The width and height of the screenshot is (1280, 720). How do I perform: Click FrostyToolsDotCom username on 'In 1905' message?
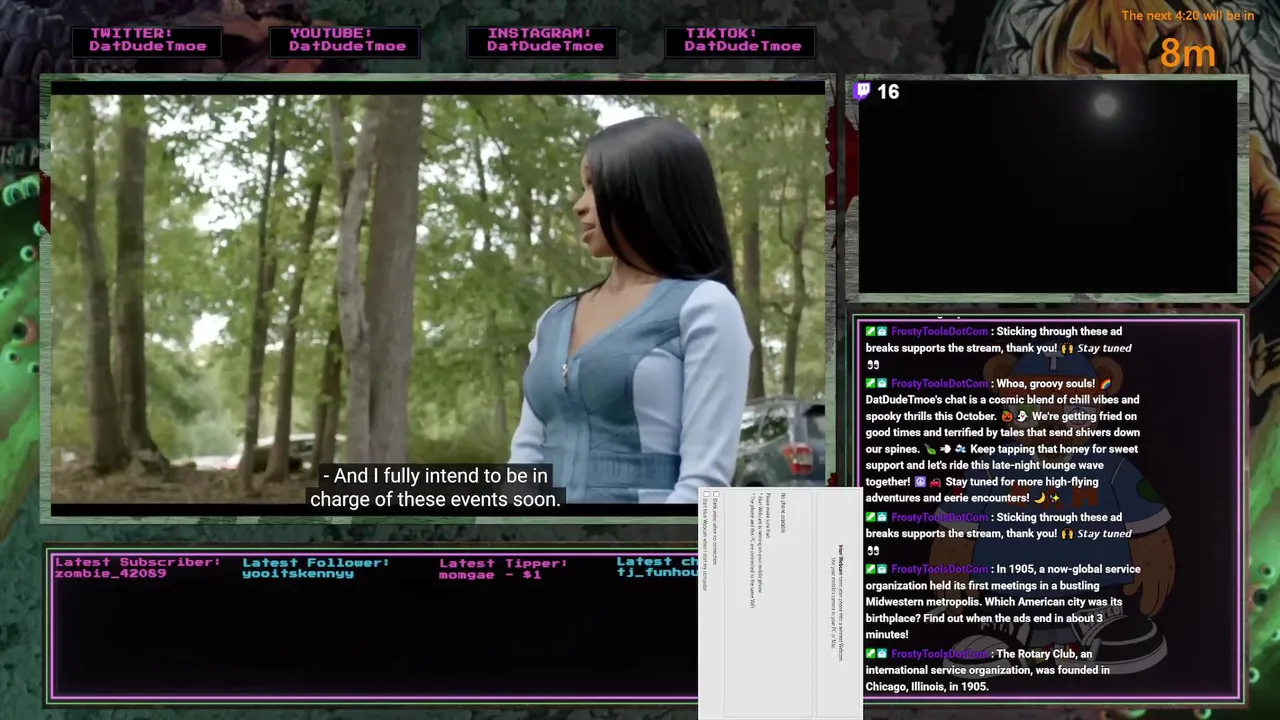[939, 569]
